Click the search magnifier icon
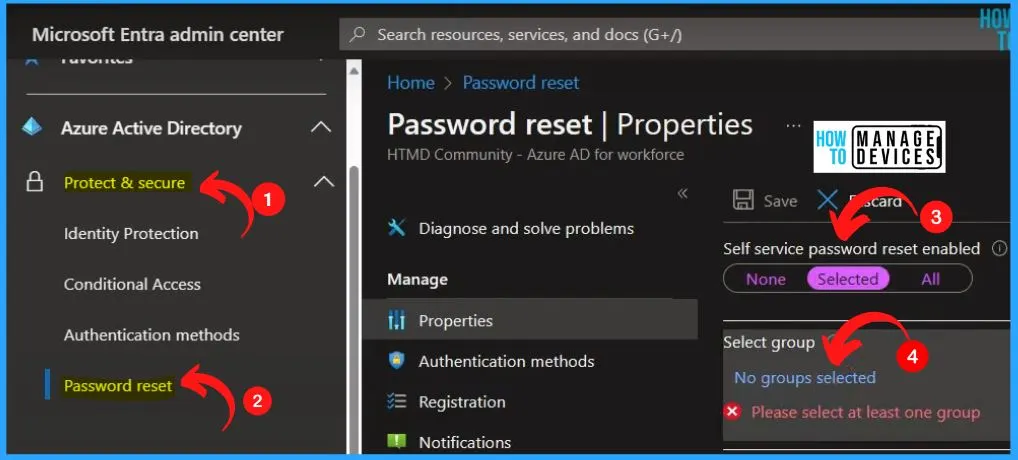This screenshot has width=1018, height=460. click(357, 35)
